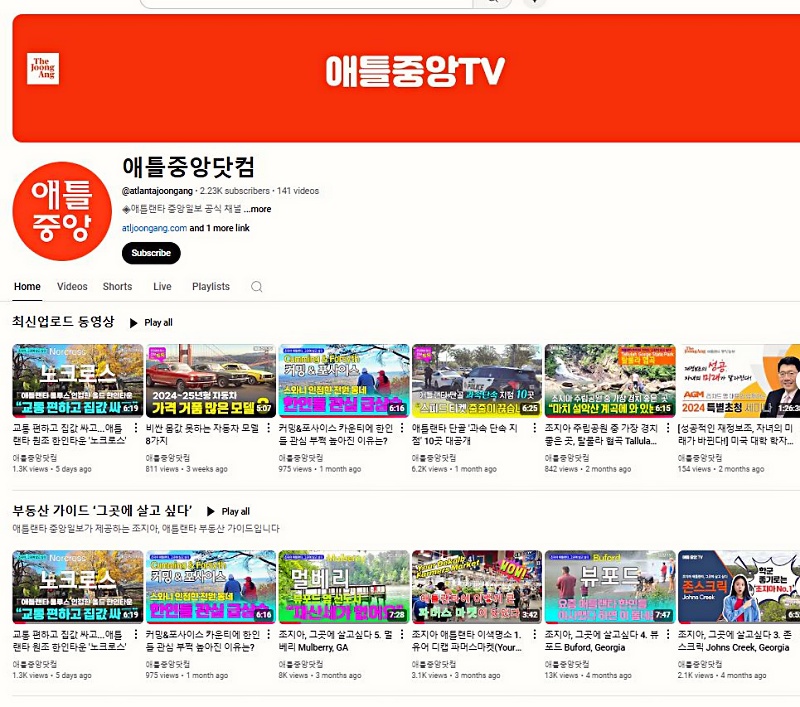800x707 pixels.
Task: Click The JoongAng logo on the red banner
Action: 43,68
